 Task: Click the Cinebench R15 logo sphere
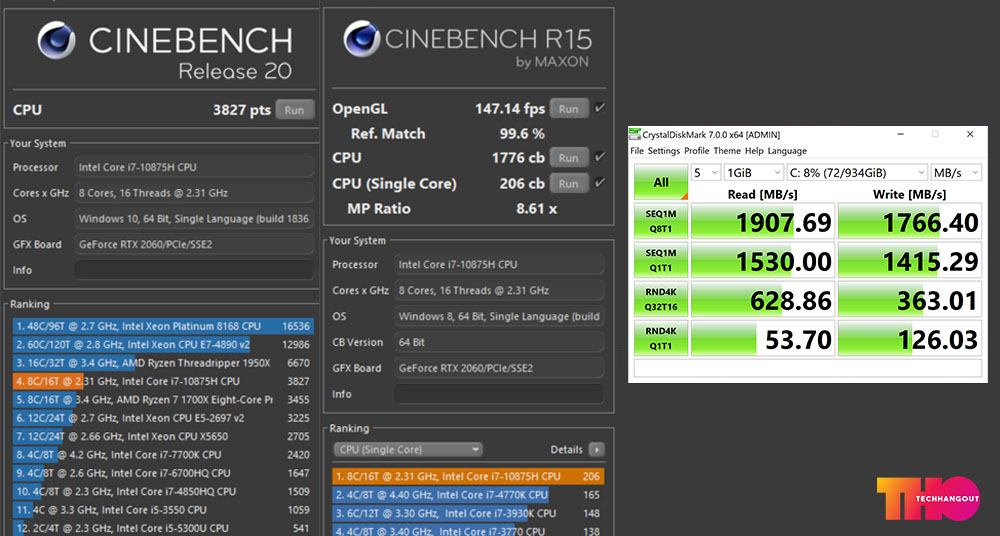point(362,39)
